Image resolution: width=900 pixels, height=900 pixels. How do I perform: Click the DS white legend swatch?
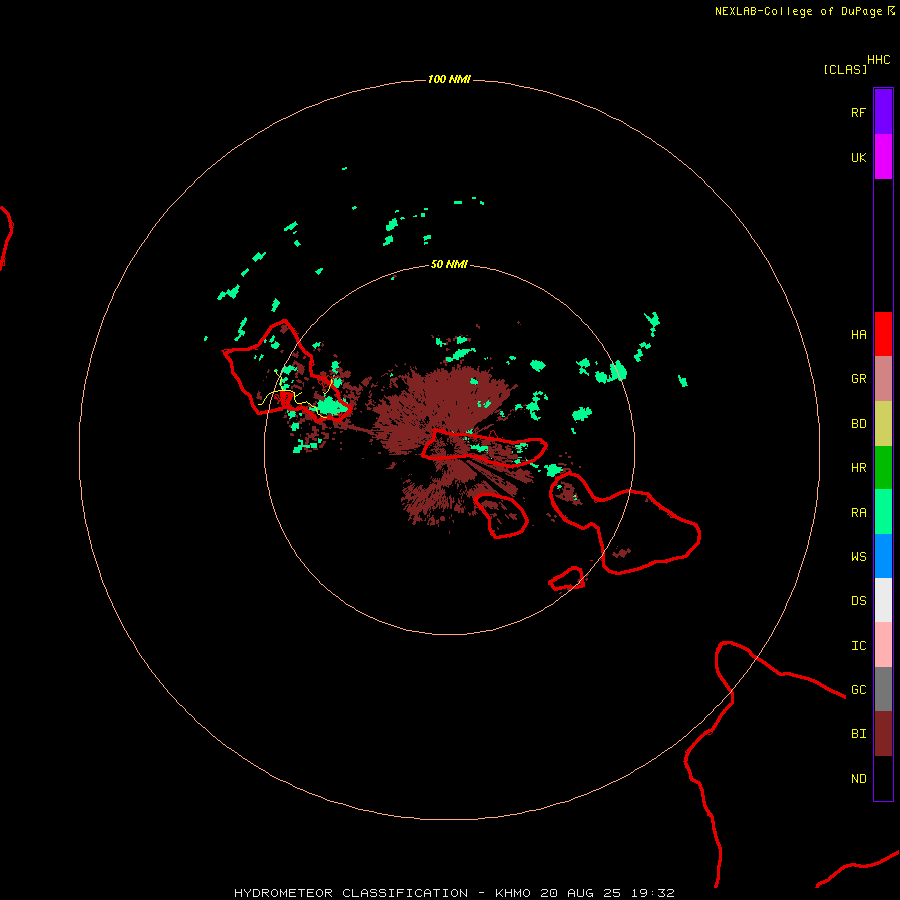coord(883,600)
